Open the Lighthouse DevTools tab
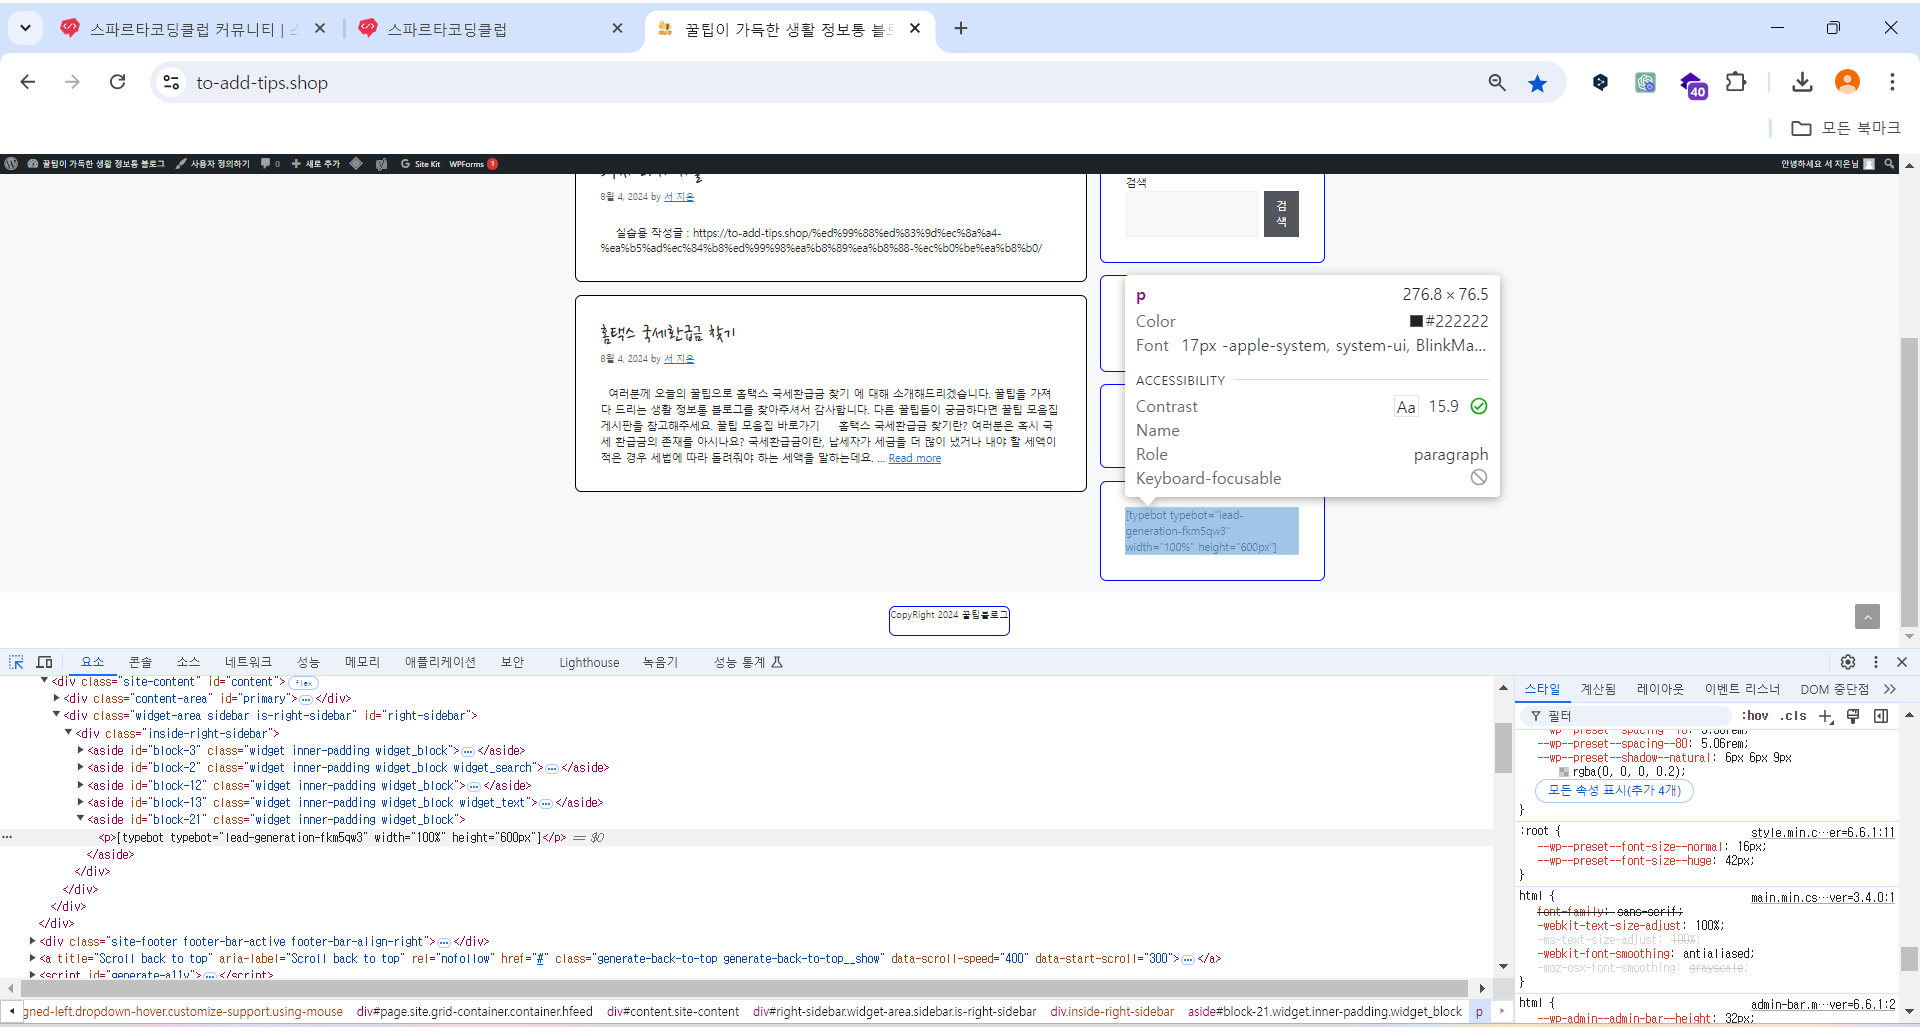 click(x=589, y=662)
